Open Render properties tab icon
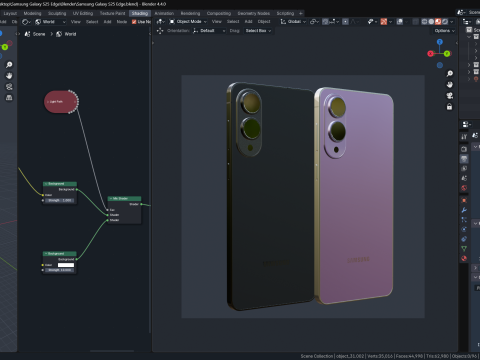480x360 pixels. [x=464, y=149]
